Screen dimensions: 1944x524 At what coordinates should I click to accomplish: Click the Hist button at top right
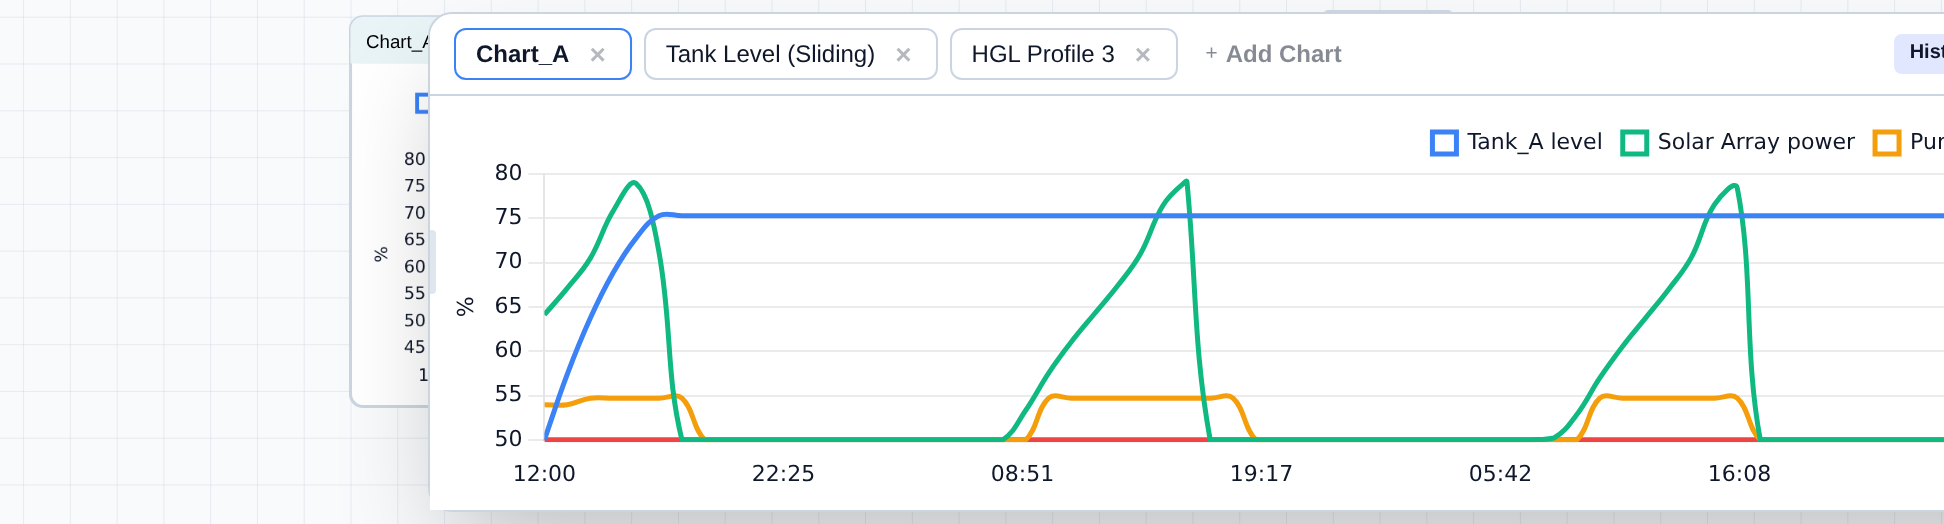[x=1920, y=53]
